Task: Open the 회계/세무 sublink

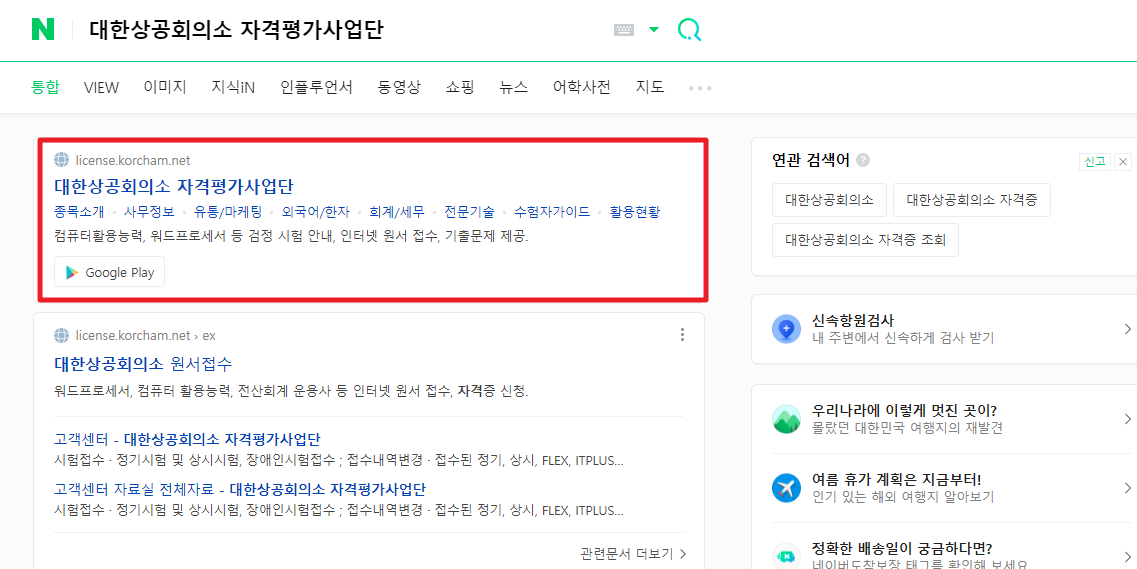Action: [x=397, y=212]
